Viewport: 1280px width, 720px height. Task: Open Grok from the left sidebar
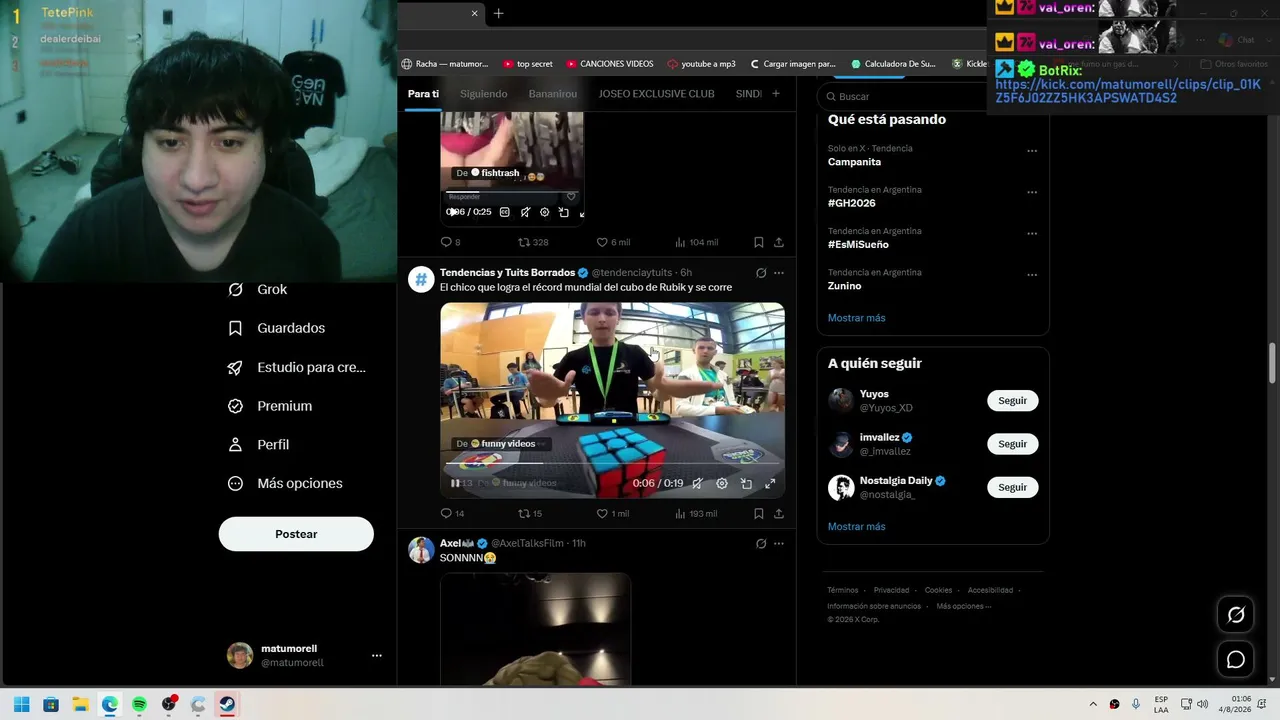257,290
